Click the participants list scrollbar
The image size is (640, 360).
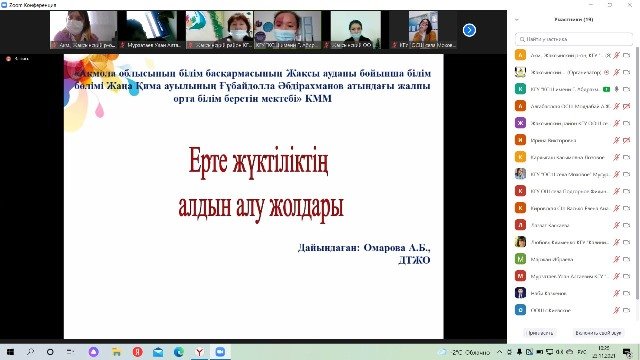click(x=637, y=180)
